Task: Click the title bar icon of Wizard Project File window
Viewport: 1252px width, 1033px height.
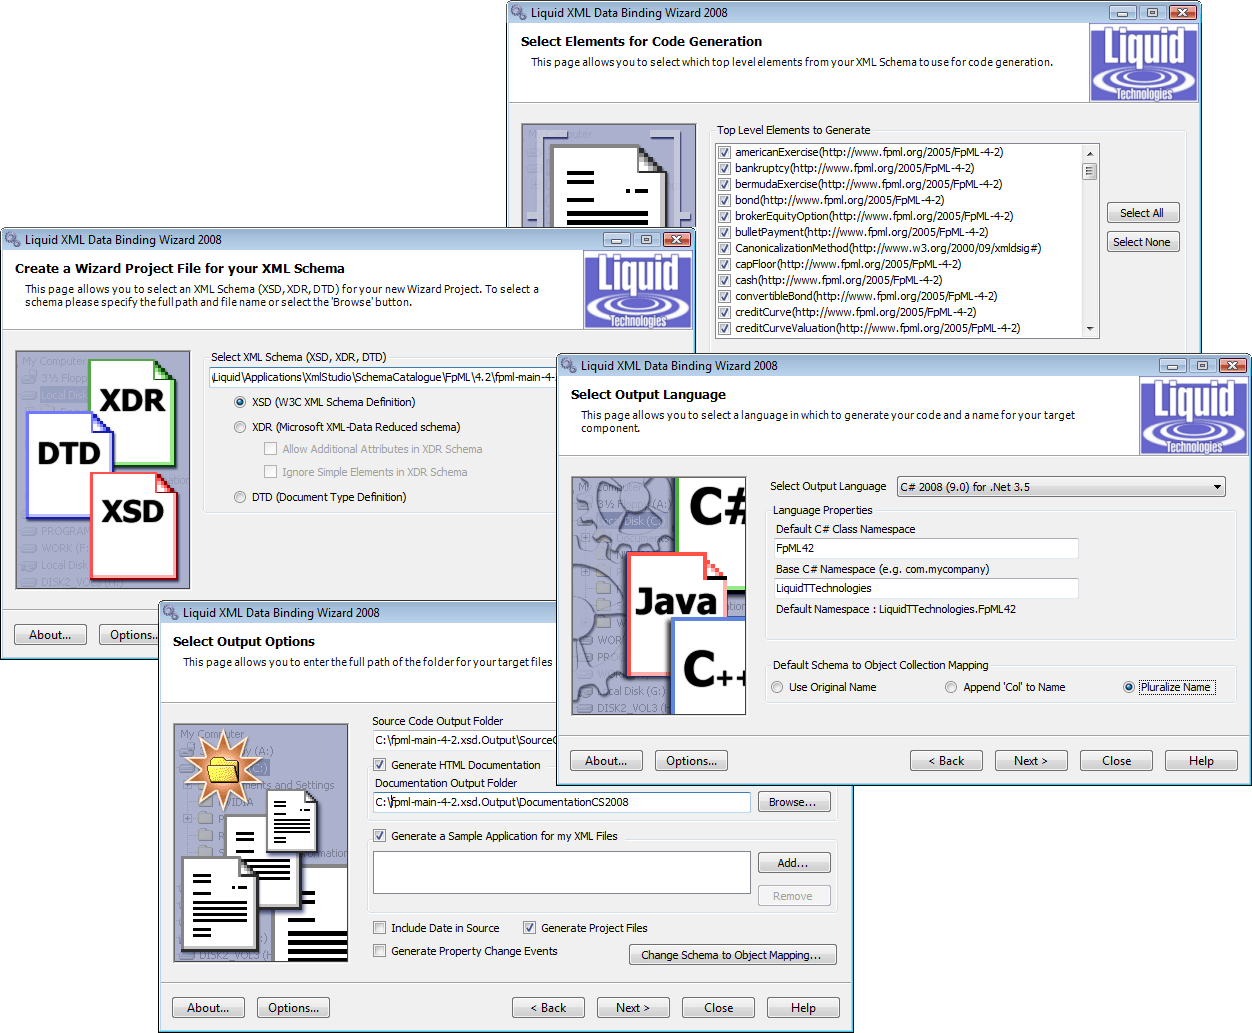Action: click(x=12, y=240)
